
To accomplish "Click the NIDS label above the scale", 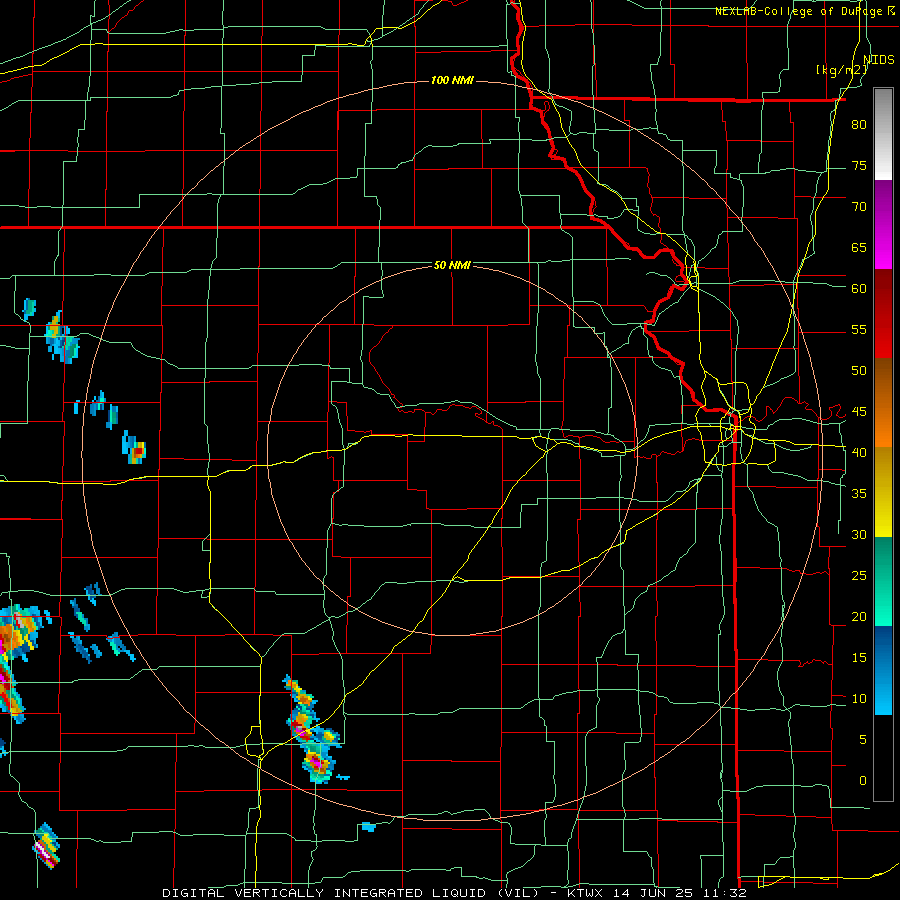I will 878,60.
